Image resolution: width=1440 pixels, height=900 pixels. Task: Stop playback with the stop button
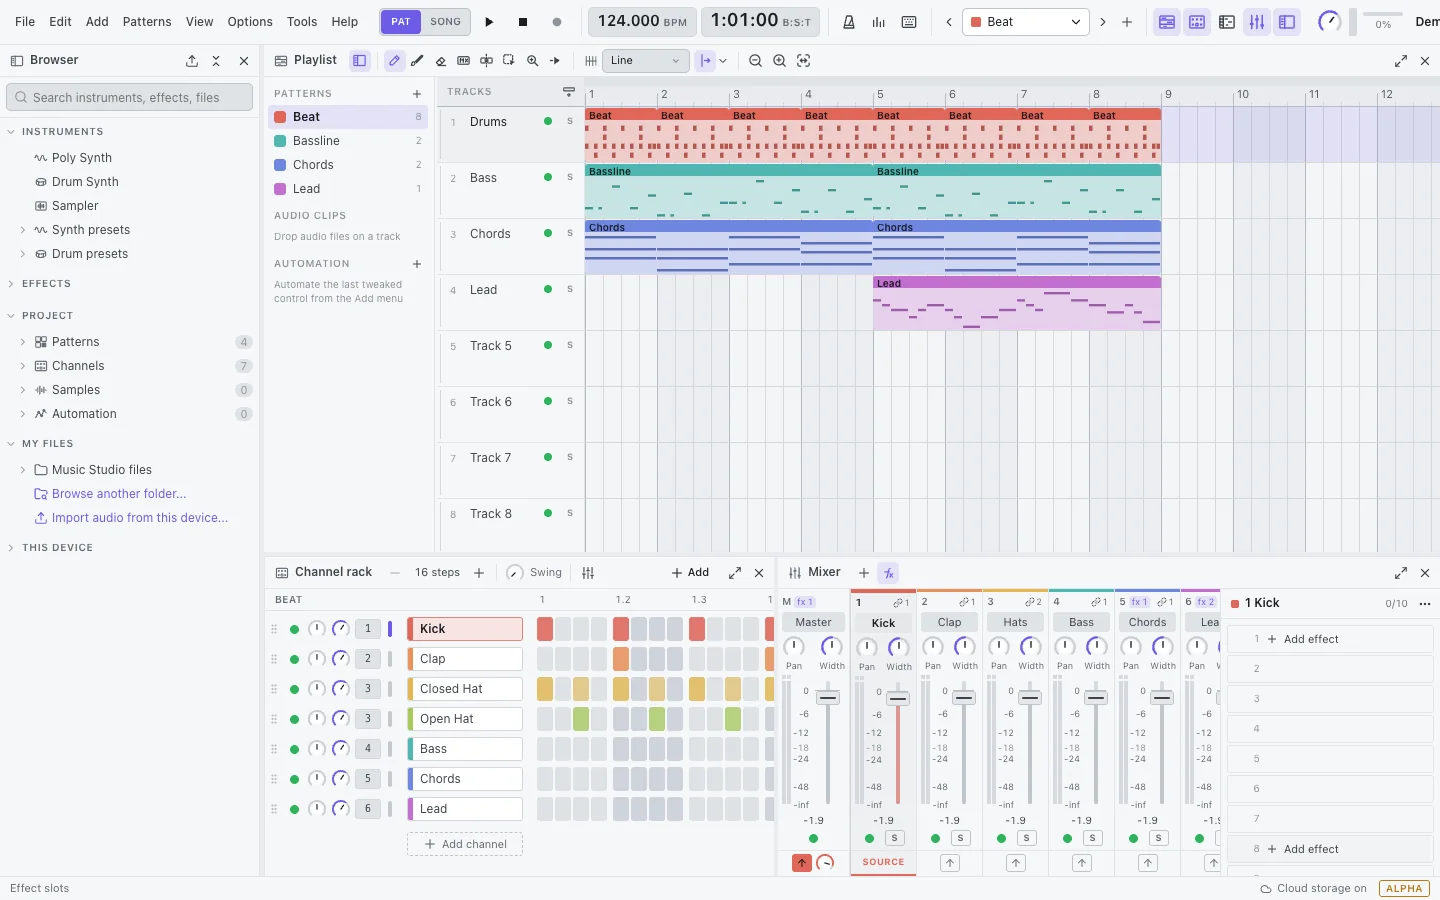523,22
